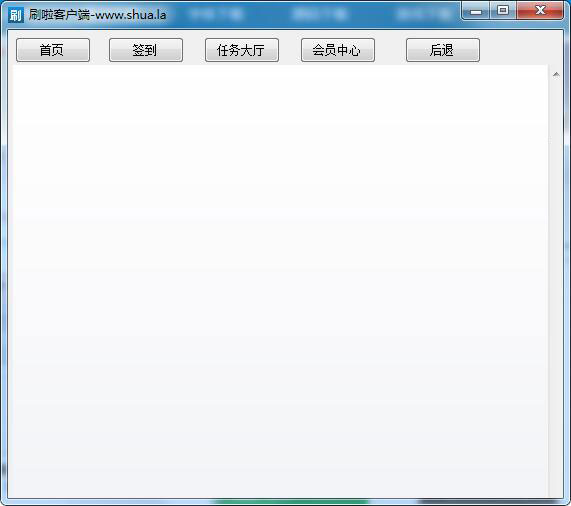Click the scrollbar up arrow

tap(556, 74)
